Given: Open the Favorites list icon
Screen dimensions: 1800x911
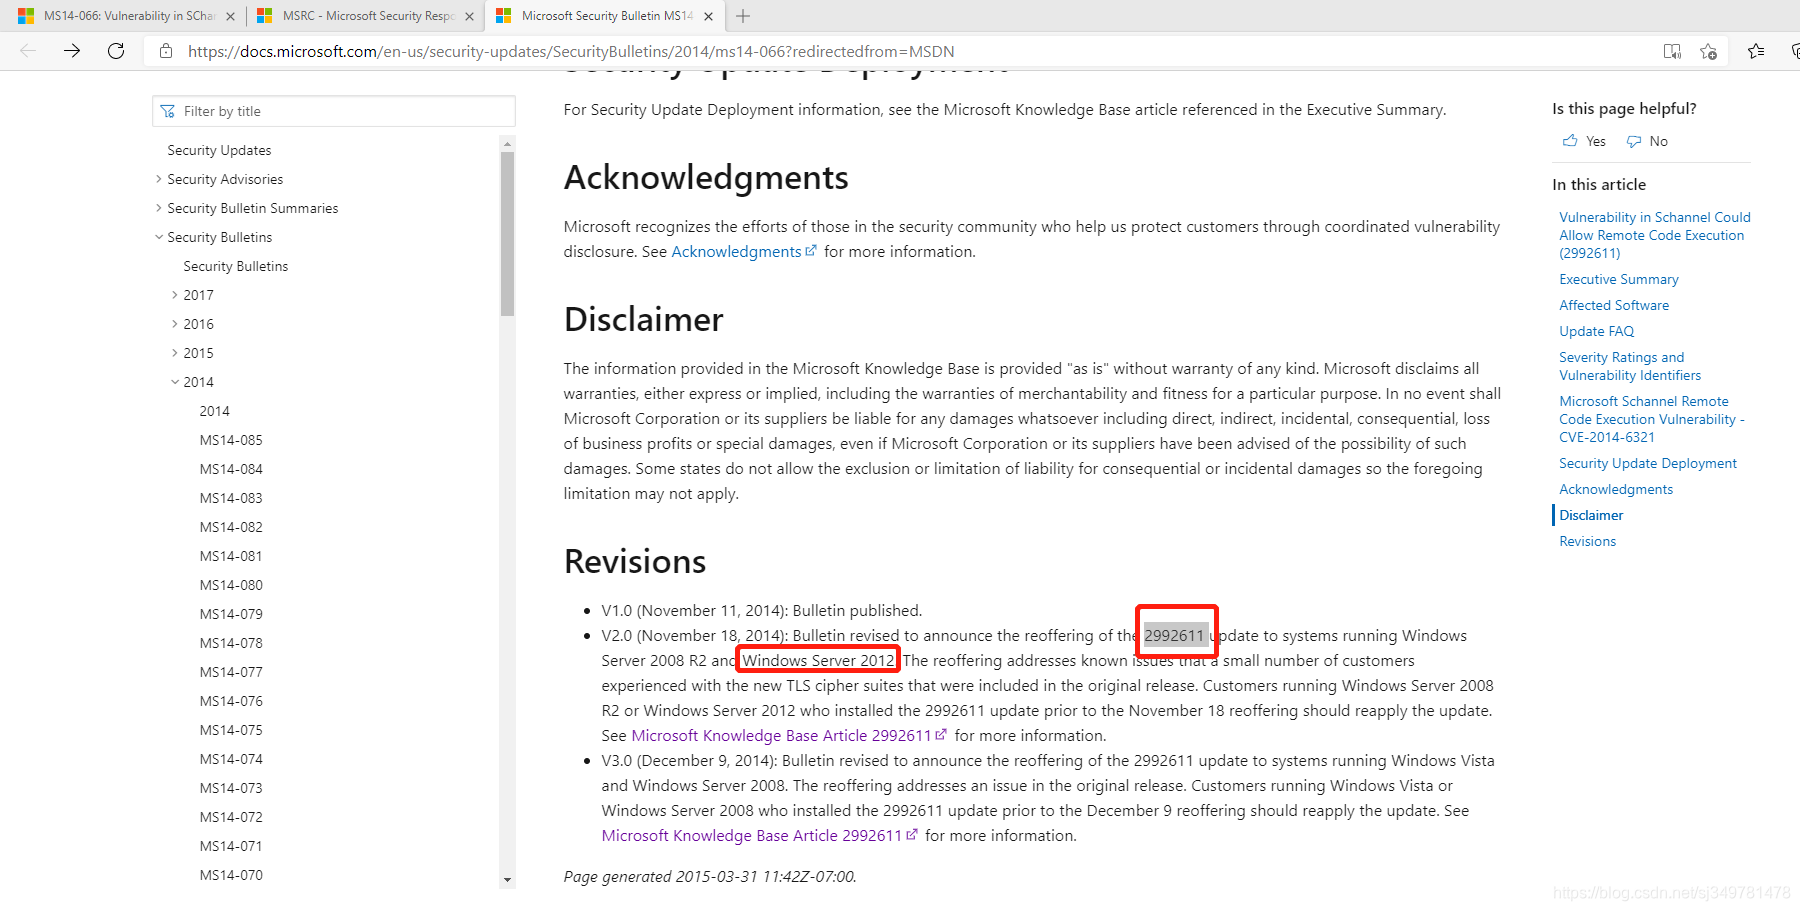Looking at the screenshot, I should (1756, 51).
